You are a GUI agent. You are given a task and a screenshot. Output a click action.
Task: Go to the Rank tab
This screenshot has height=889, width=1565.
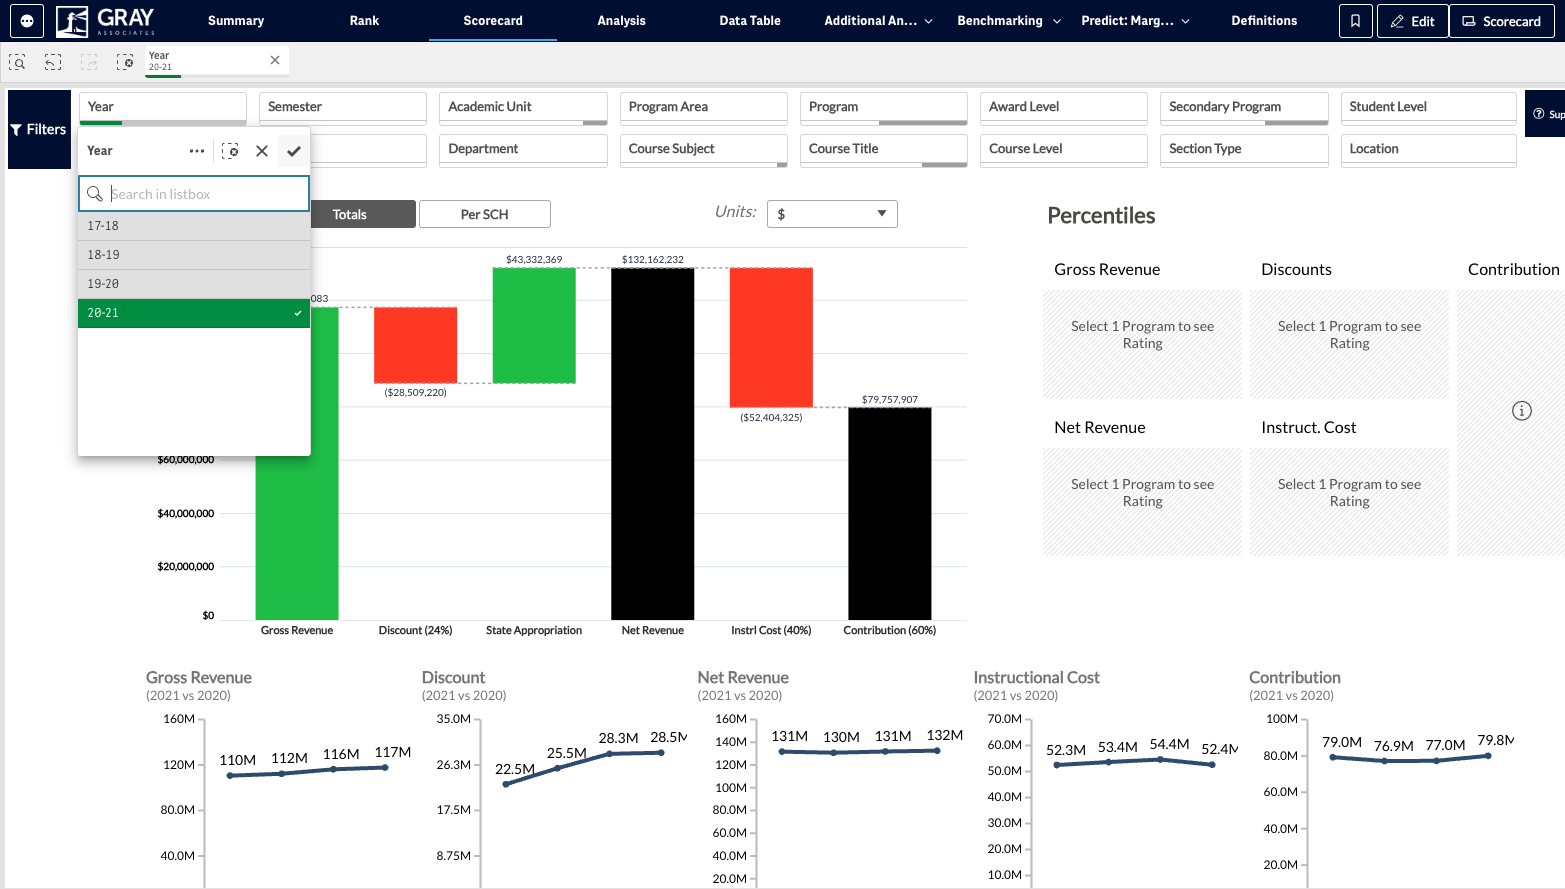[365, 21]
